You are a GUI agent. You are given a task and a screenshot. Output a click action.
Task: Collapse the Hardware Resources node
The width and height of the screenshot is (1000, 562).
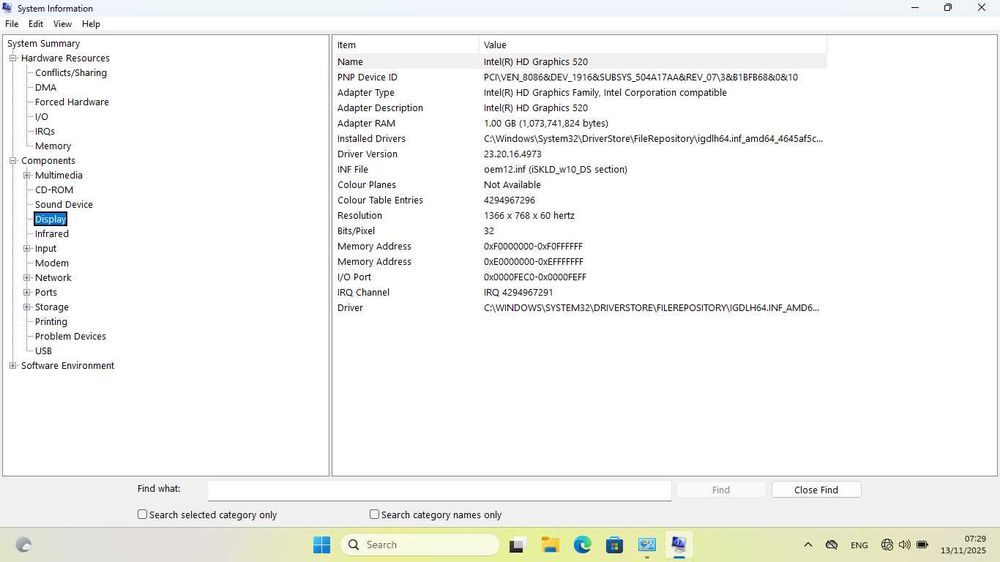[x=13, y=58]
